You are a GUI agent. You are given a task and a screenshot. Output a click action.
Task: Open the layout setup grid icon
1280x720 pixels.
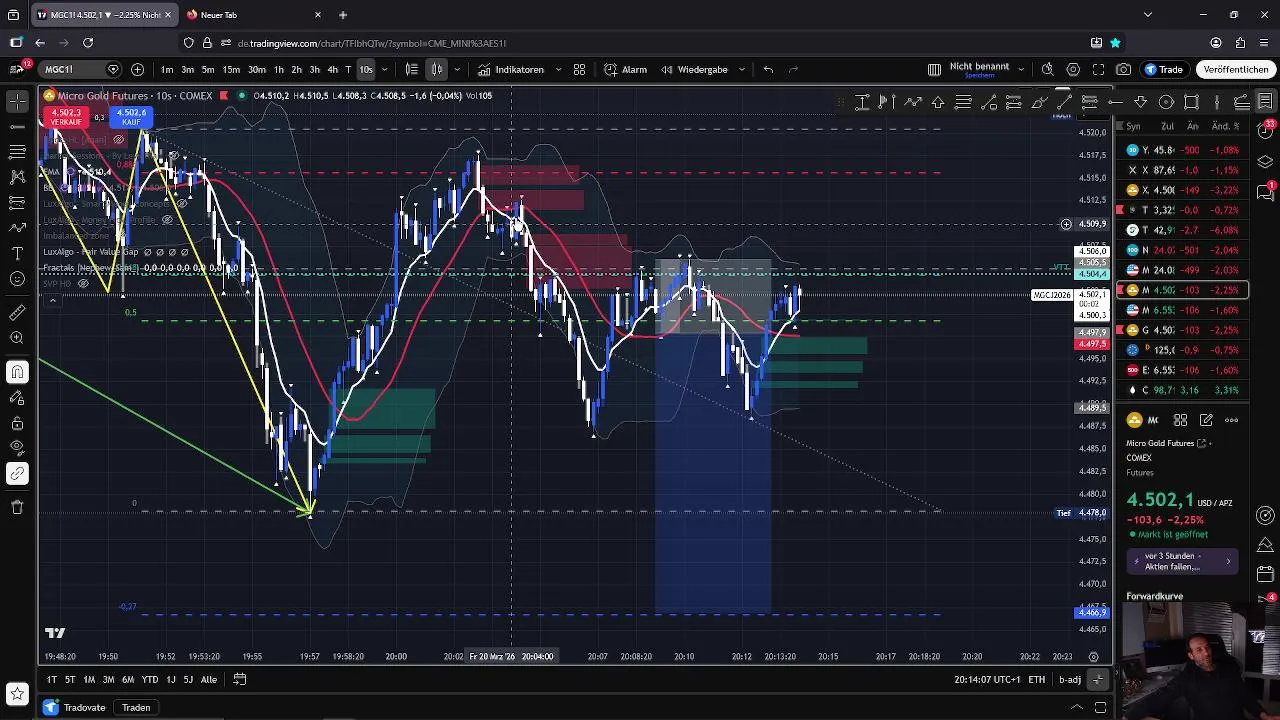(934, 69)
